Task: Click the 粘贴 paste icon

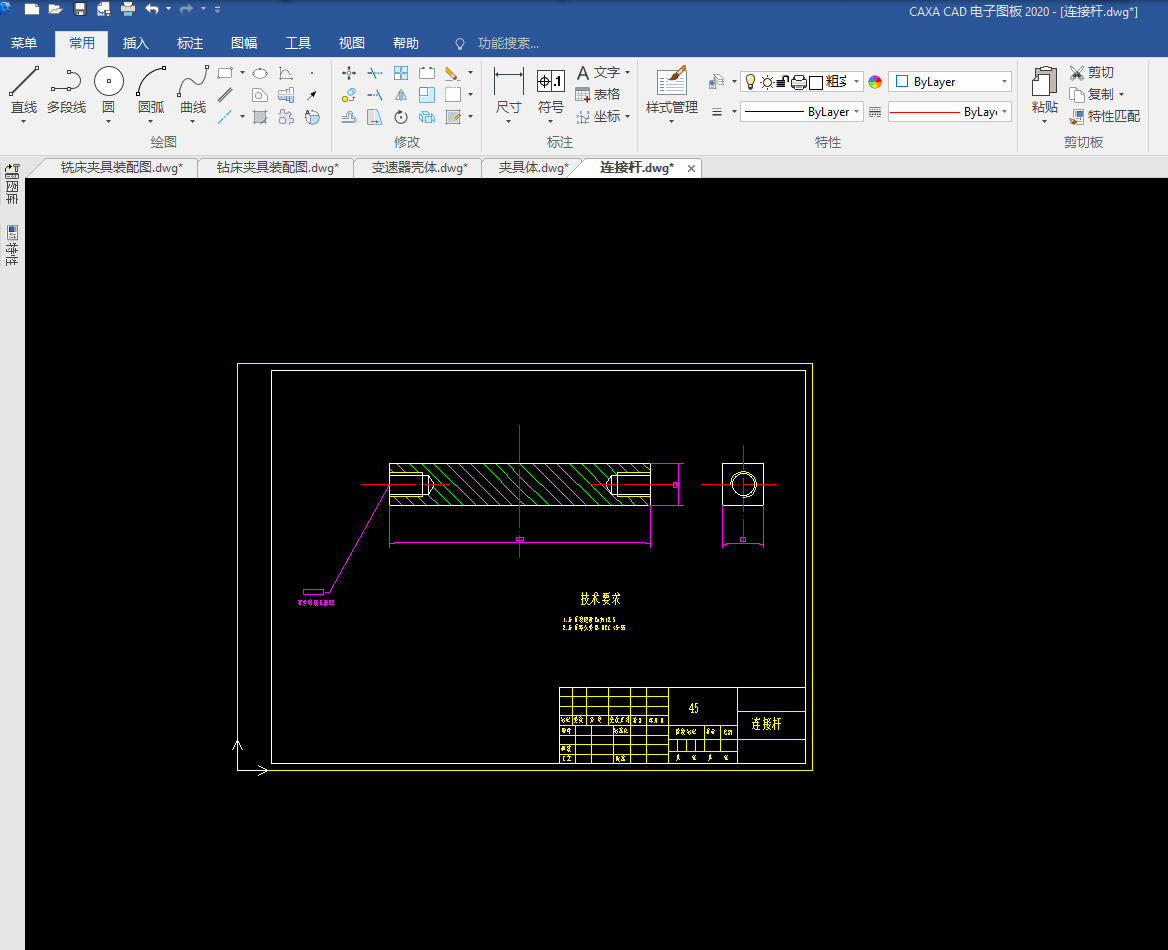Action: click(1044, 89)
